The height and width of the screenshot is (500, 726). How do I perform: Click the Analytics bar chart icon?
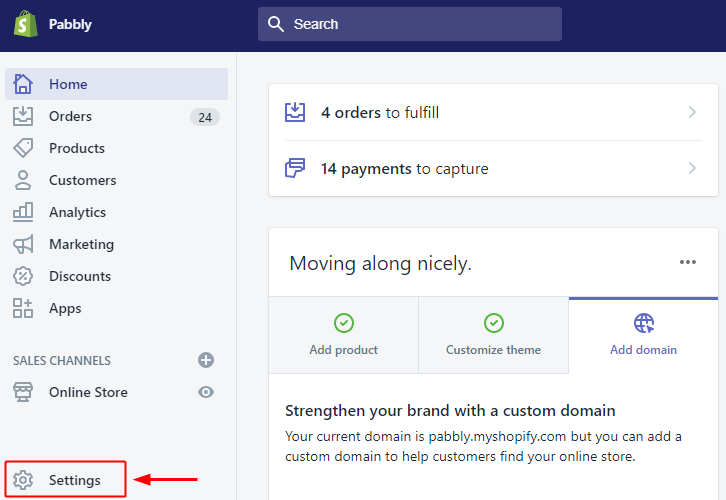pyautogui.click(x=23, y=212)
